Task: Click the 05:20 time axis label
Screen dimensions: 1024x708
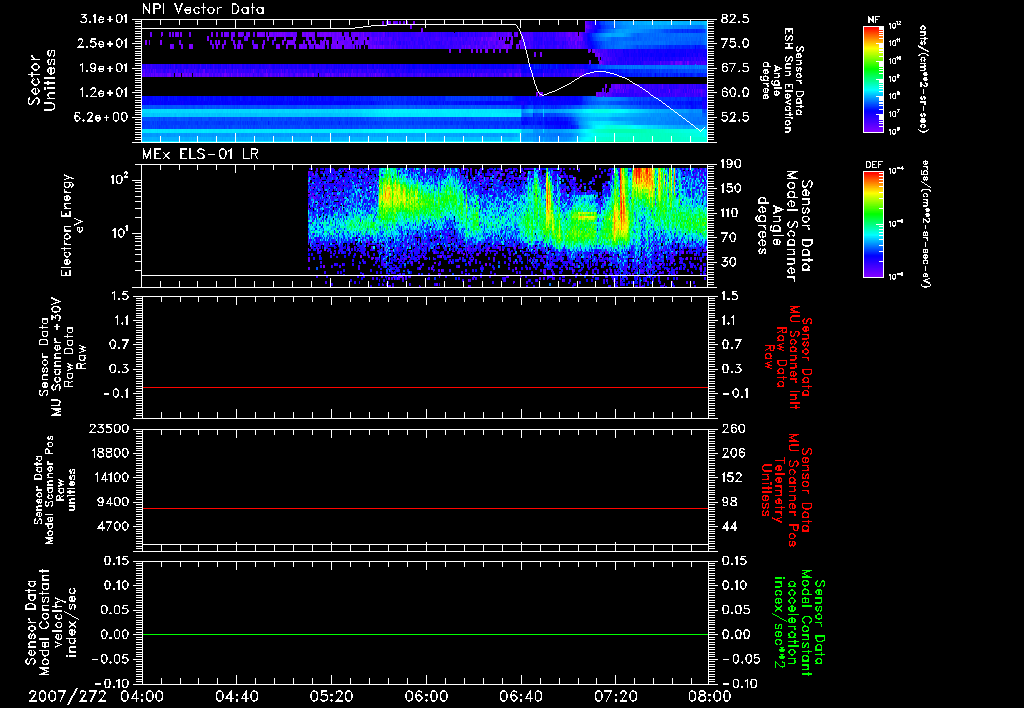Action: (x=331, y=696)
